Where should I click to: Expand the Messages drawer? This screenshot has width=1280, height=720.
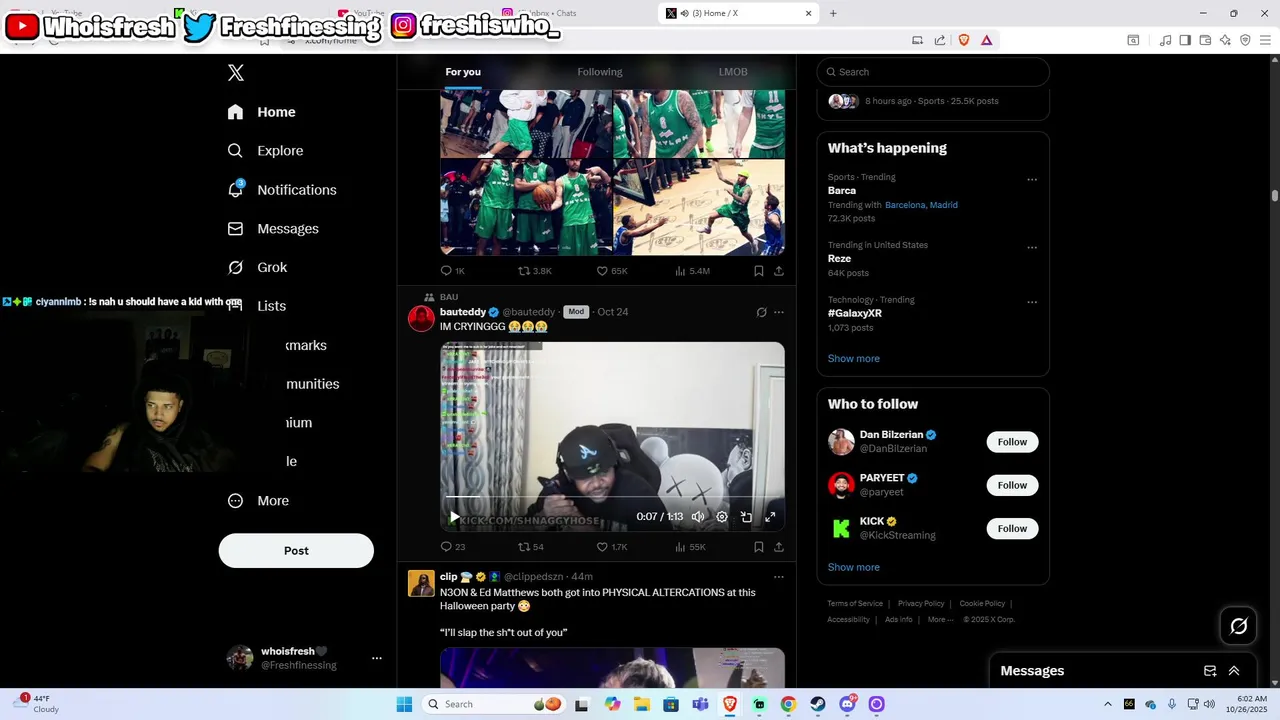tap(1234, 671)
